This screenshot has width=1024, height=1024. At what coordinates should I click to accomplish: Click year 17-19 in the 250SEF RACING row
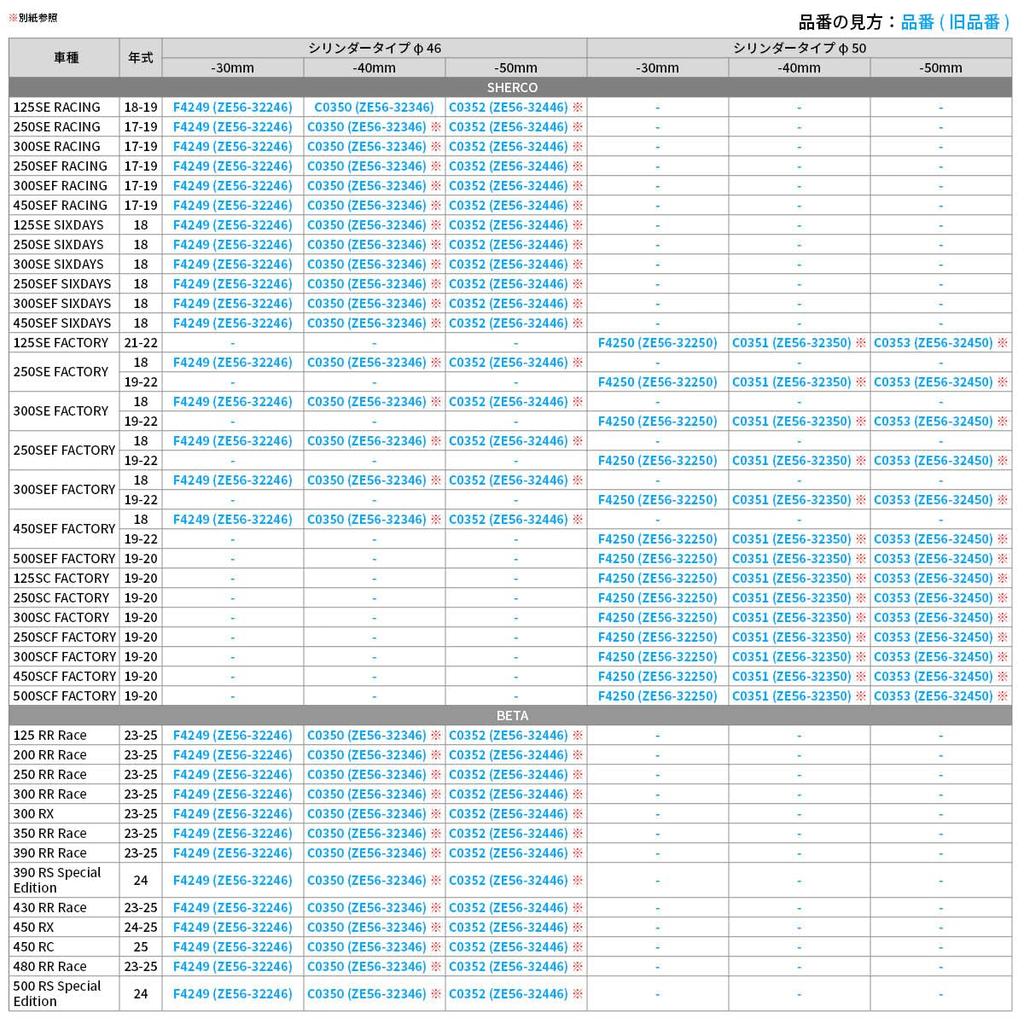tap(140, 166)
